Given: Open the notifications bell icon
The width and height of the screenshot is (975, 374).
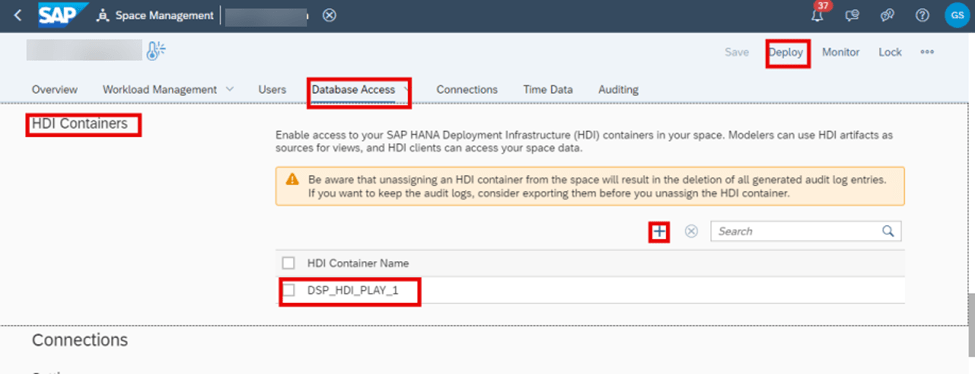Looking at the screenshot, I should (x=818, y=16).
